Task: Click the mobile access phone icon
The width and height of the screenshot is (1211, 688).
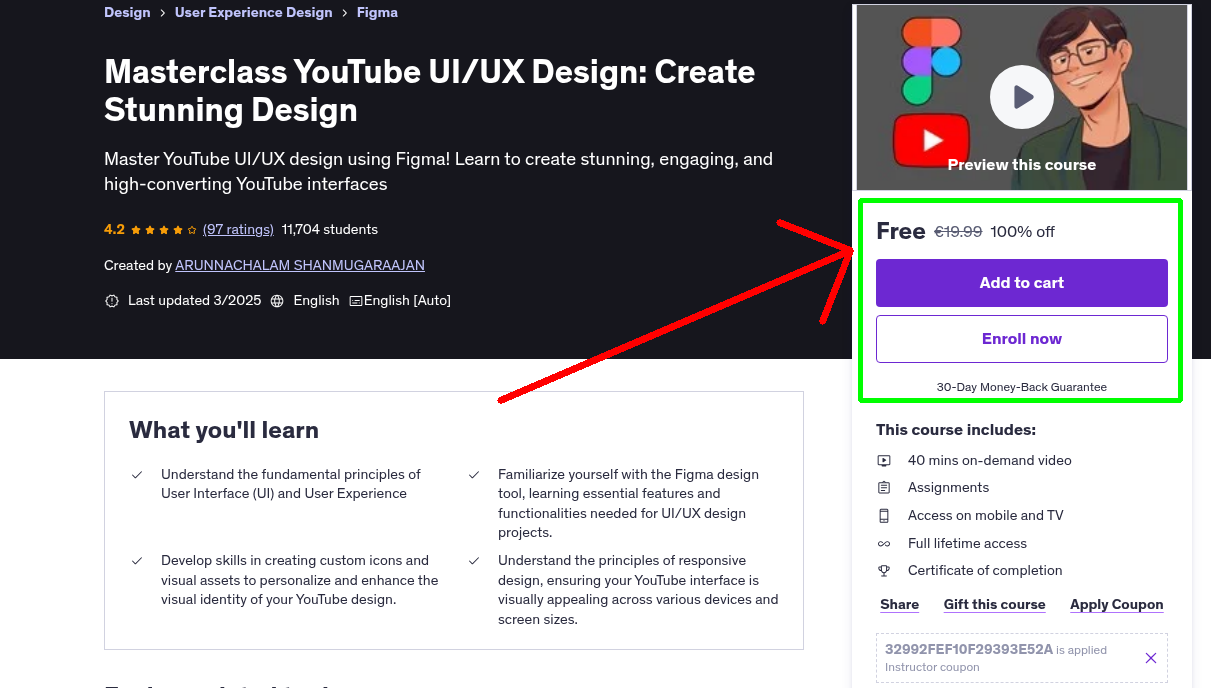Action: coord(884,516)
